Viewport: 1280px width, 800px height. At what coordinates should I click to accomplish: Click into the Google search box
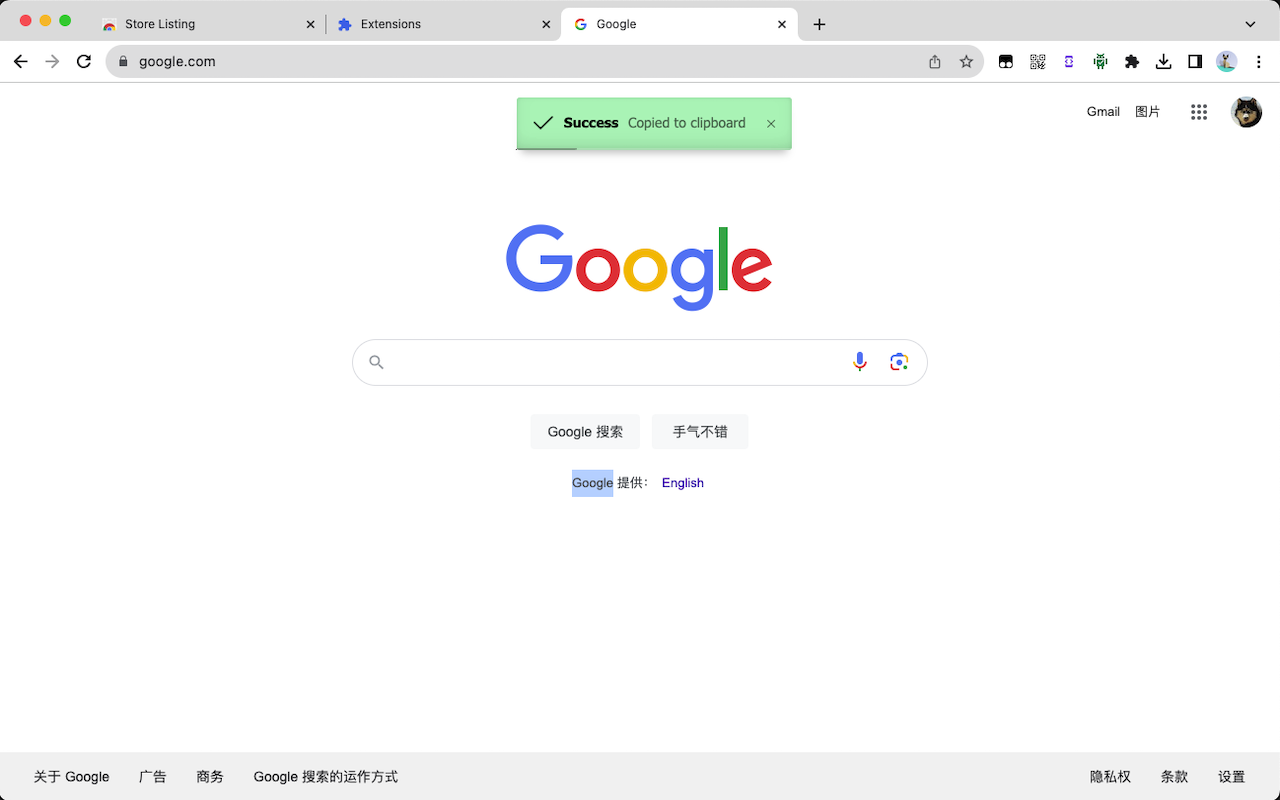(x=617, y=362)
